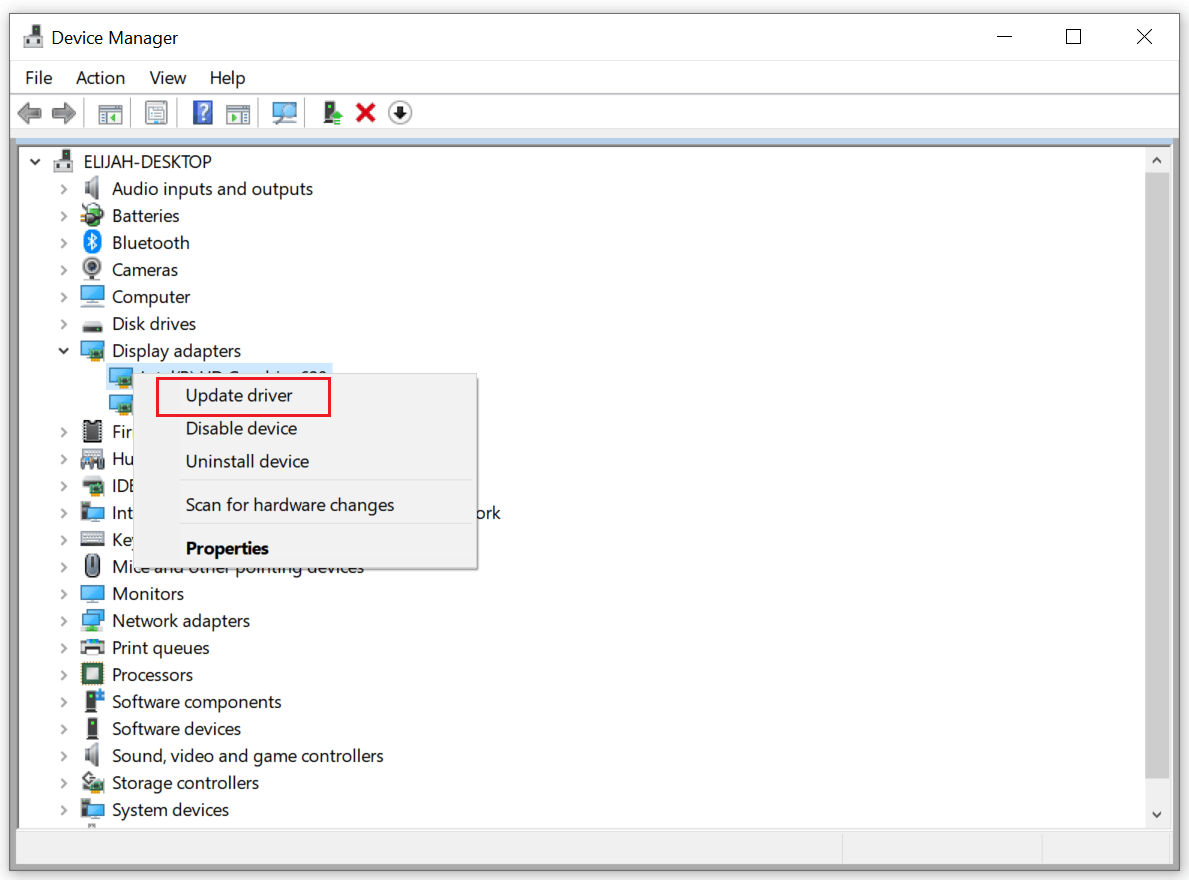Click the Show/Hide Console Tree icon
This screenshot has width=1189, height=880.
pyautogui.click(x=110, y=113)
